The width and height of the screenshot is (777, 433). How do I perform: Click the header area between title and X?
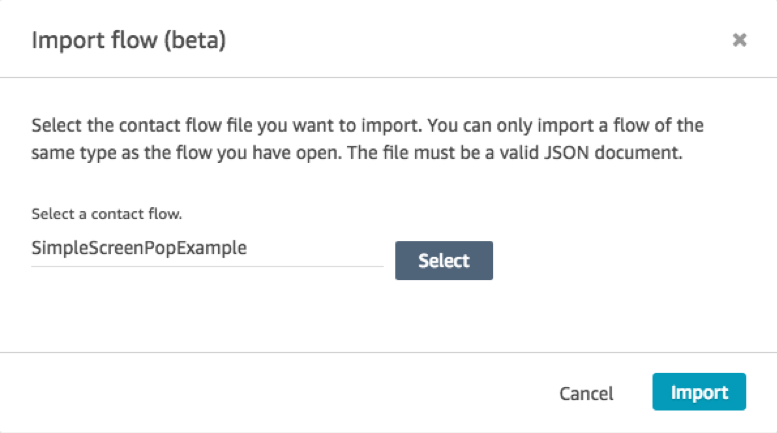(476, 40)
